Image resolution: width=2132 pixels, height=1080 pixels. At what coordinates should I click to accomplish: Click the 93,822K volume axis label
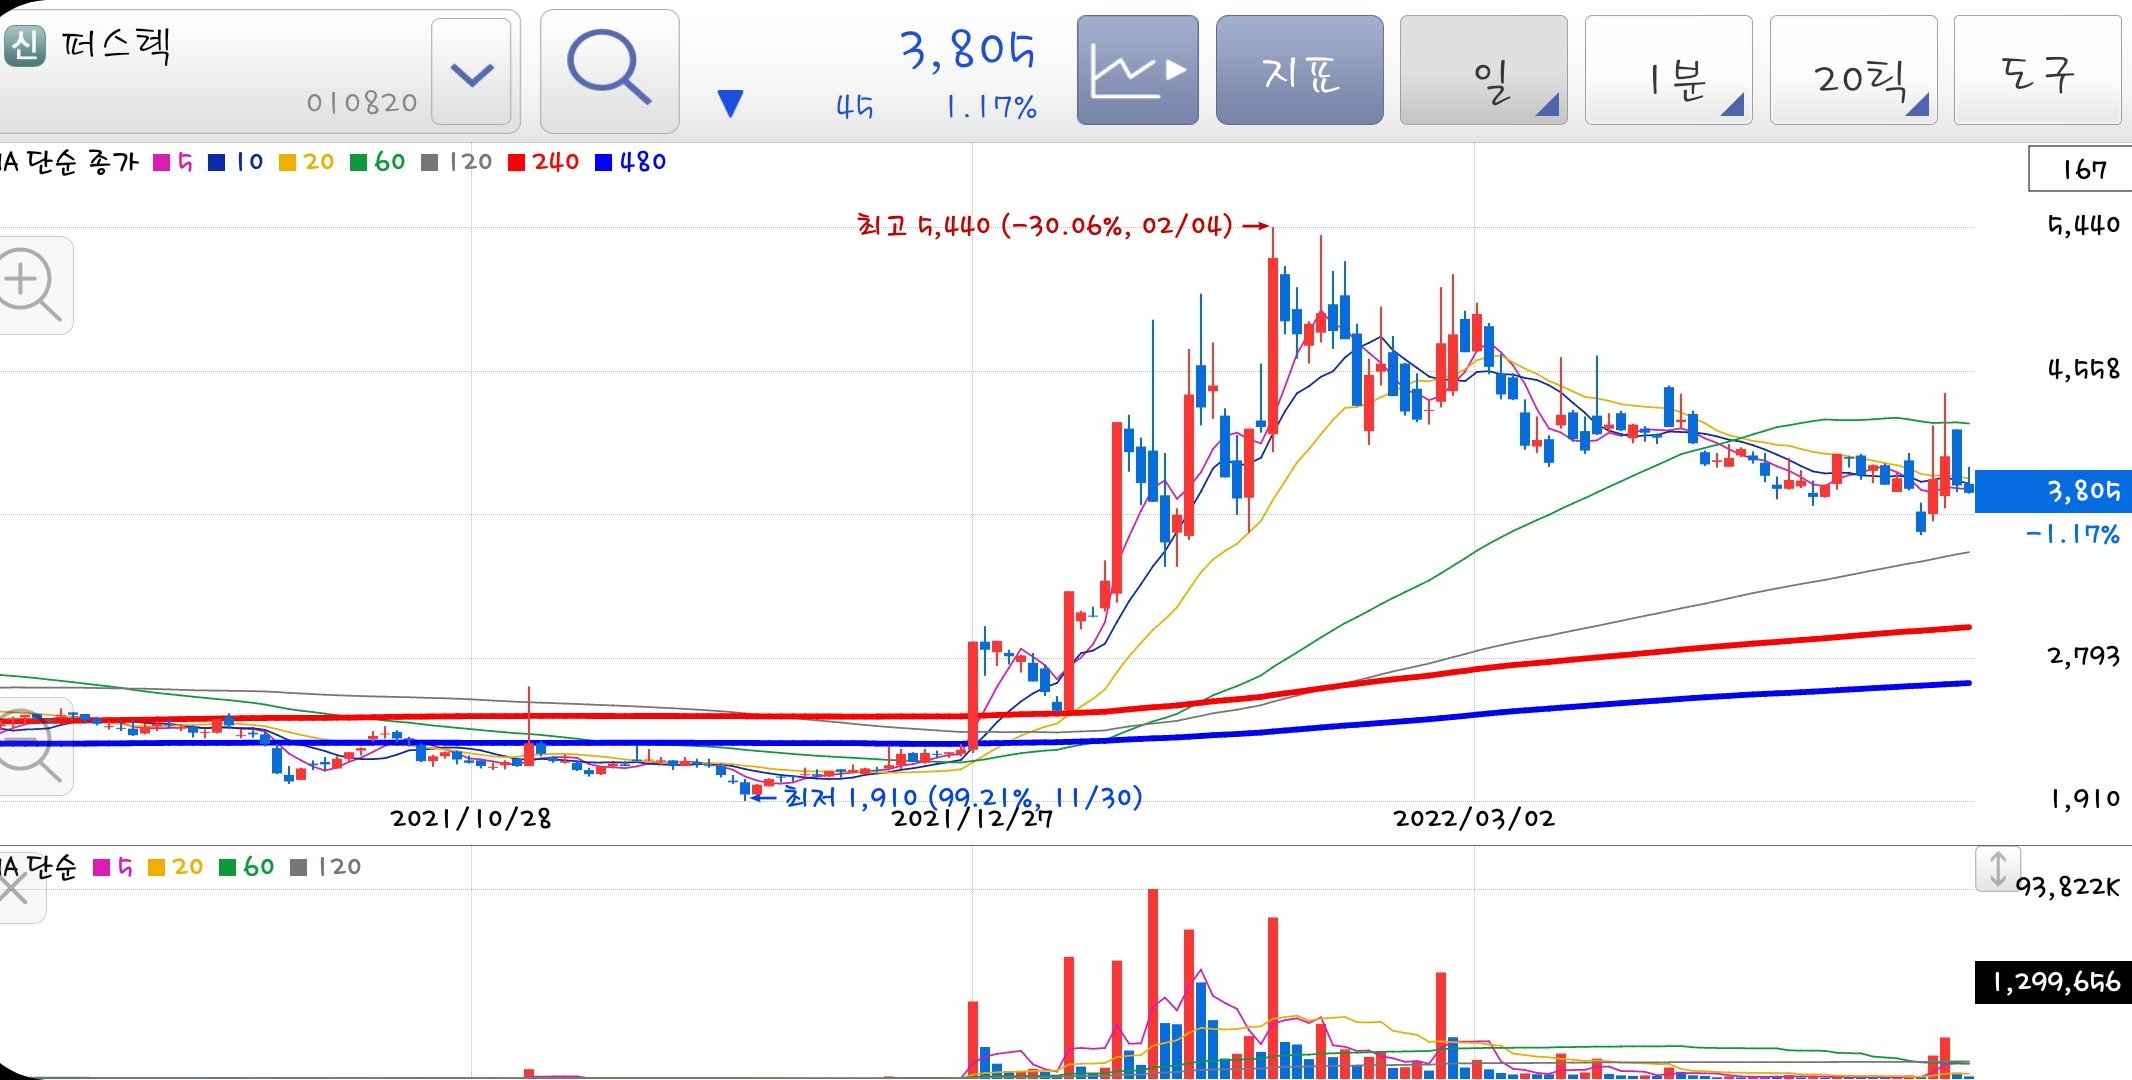pyautogui.click(x=2067, y=886)
